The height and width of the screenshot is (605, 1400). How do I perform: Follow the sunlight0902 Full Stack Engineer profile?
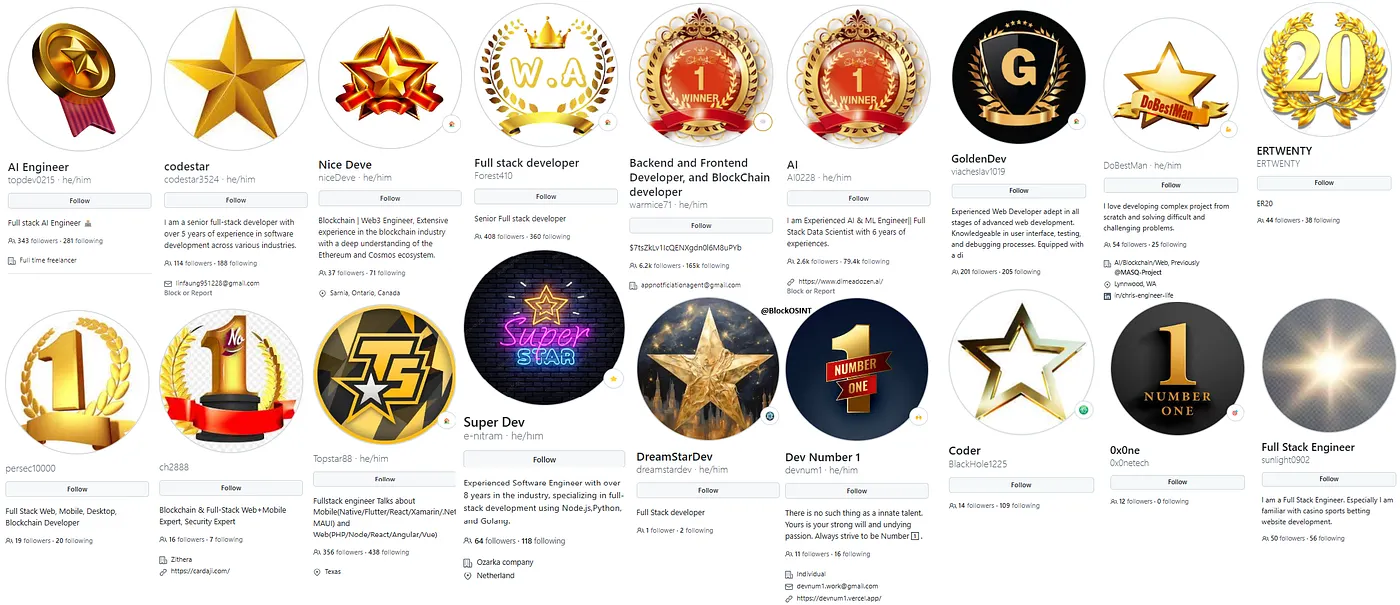coord(1328,479)
